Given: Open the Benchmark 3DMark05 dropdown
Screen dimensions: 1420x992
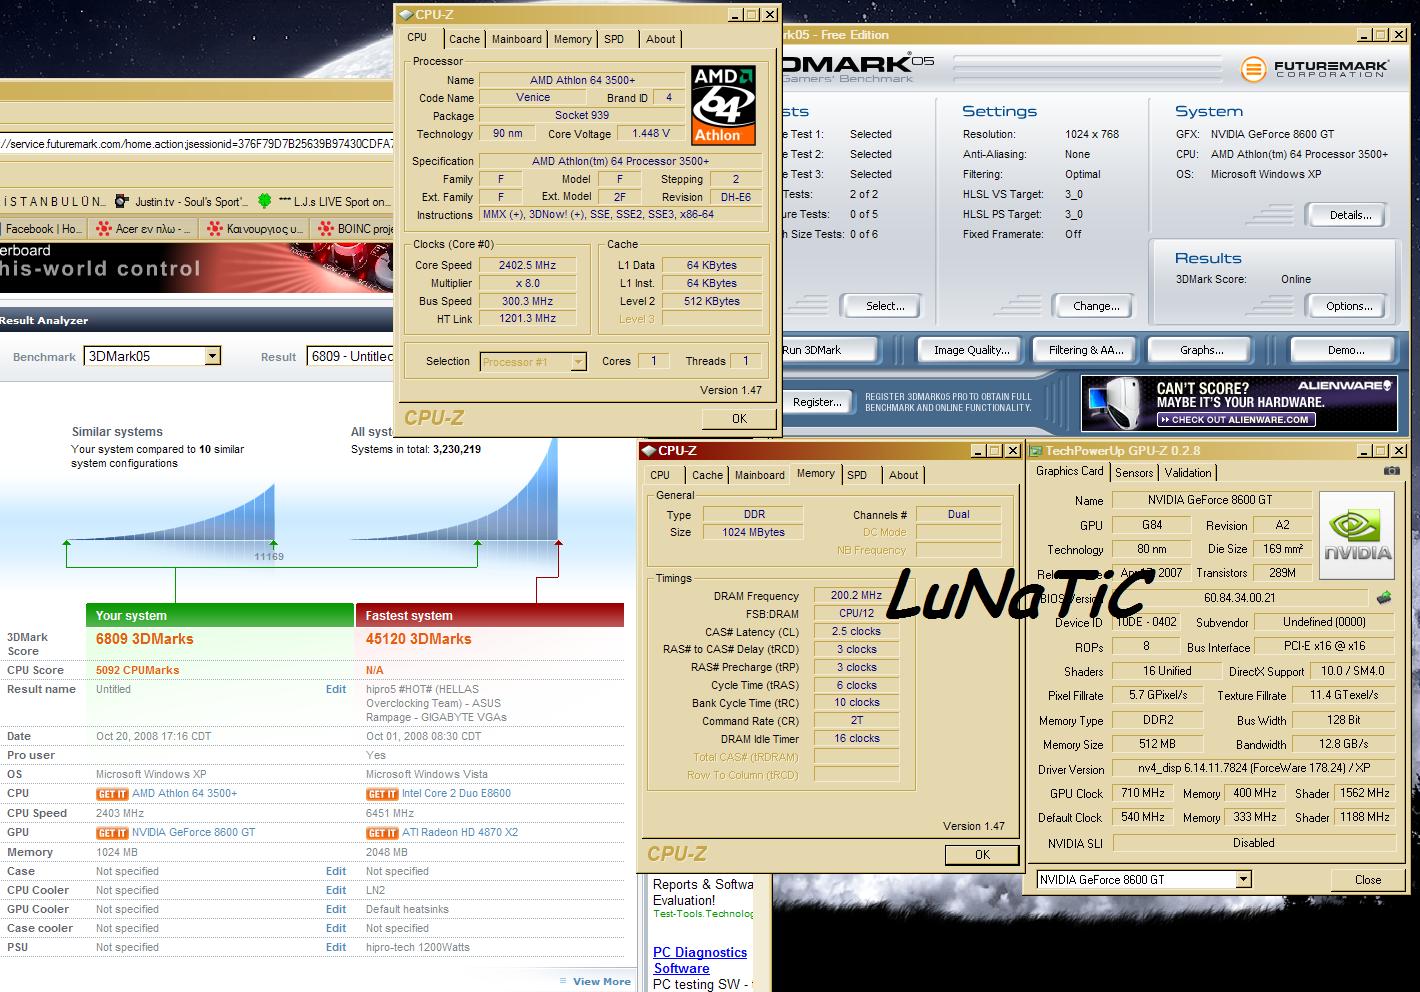Looking at the screenshot, I should coord(212,356).
